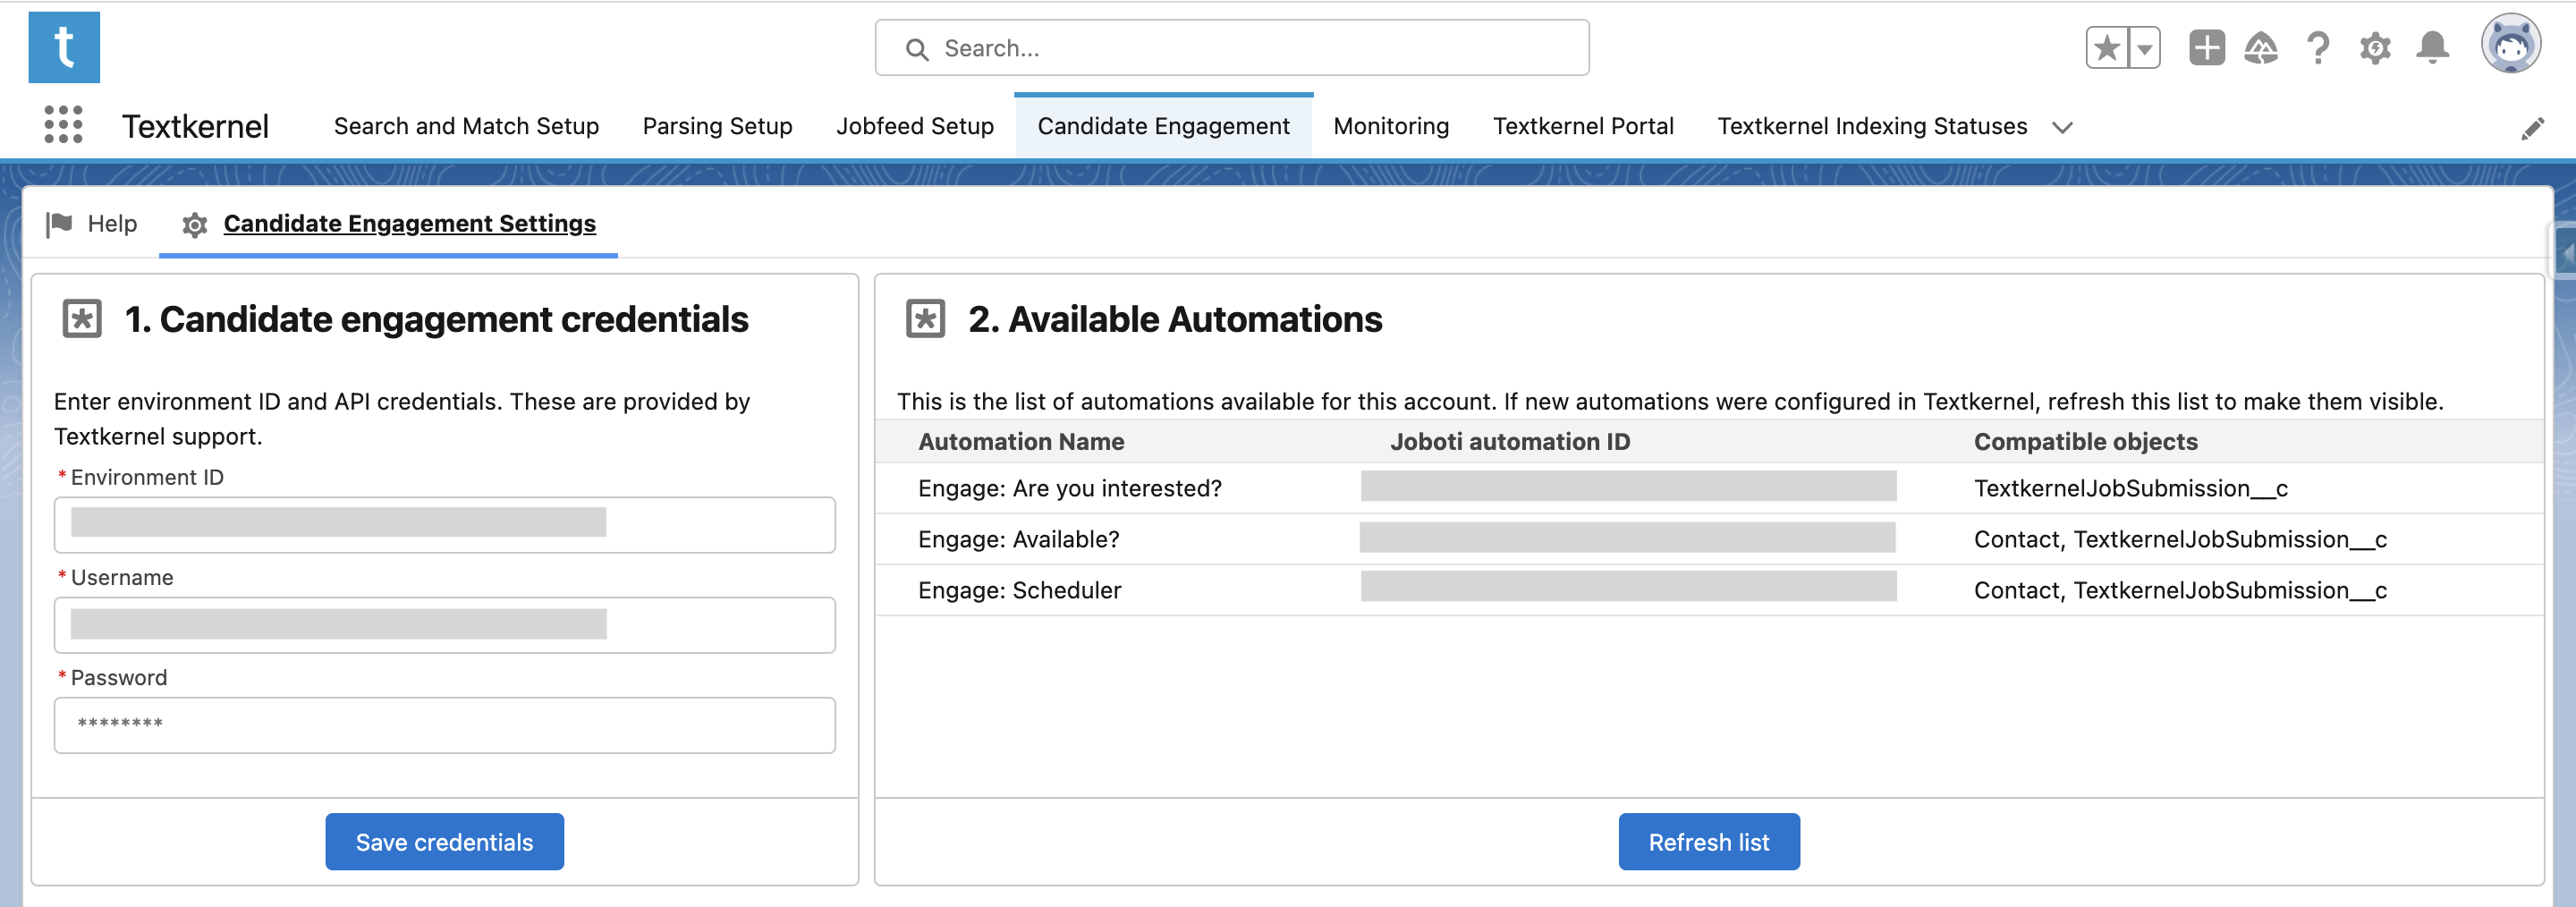The image size is (2576, 907).
Task: Select 'Engage: Available?' automation row
Action: (x=1709, y=539)
